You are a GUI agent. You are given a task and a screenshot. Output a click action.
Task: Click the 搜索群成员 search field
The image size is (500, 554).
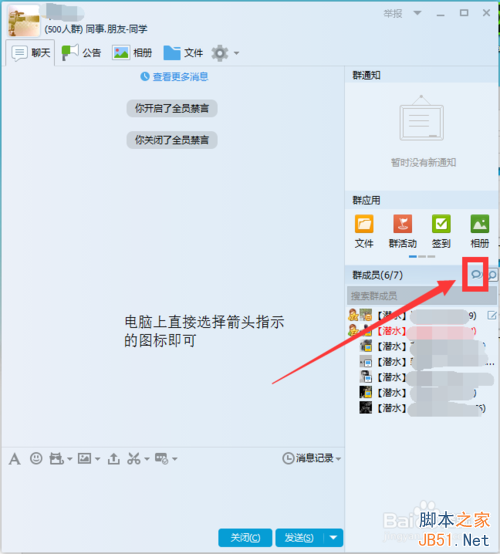pos(422,296)
